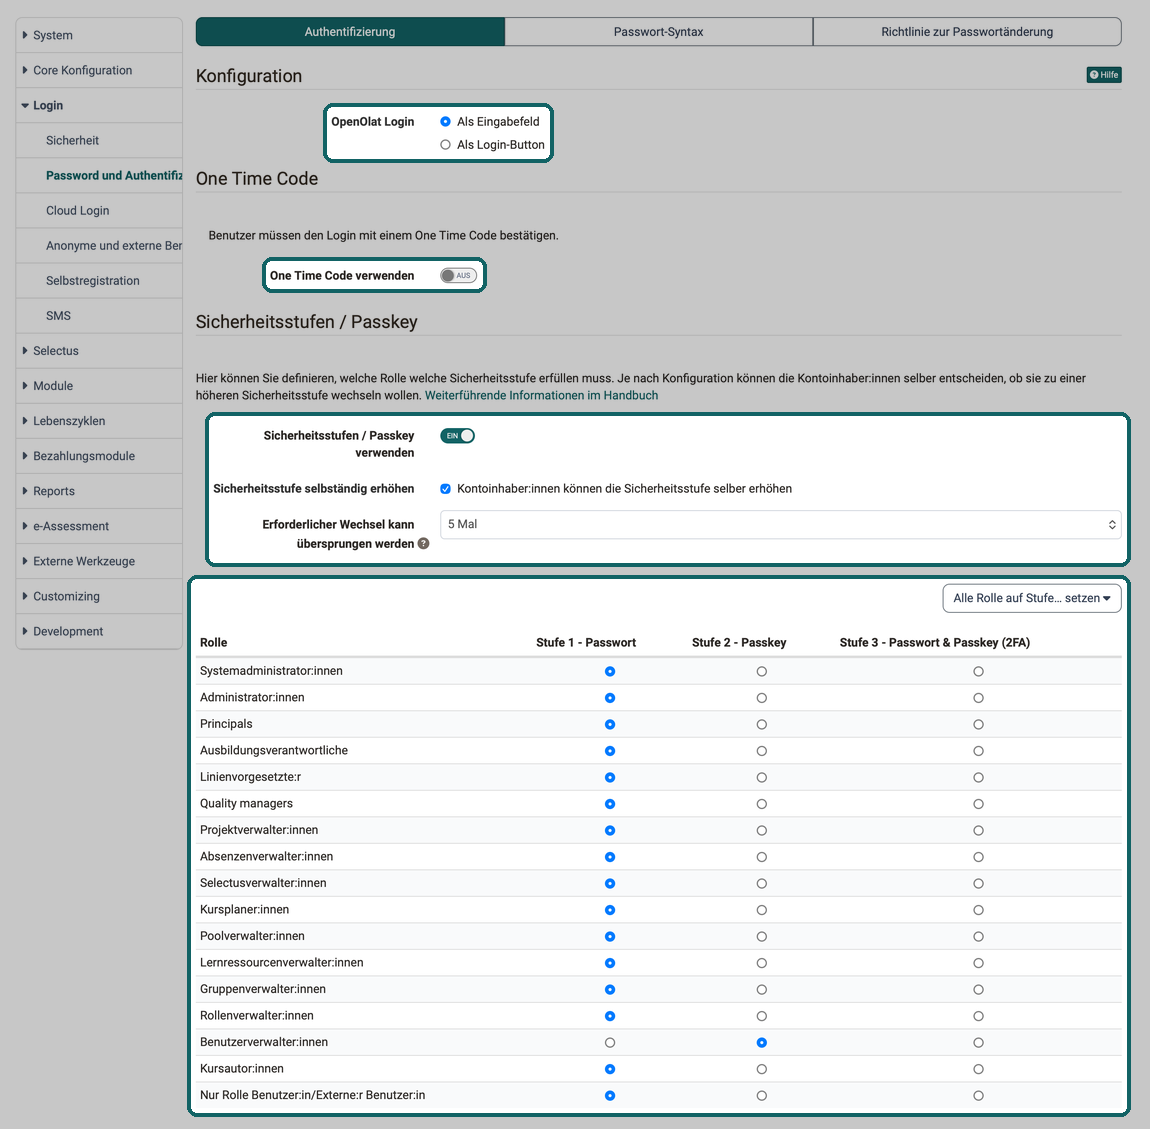The height and width of the screenshot is (1129, 1150).
Task: Click the Linienvorgesetzte:r role name
Action: point(250,777)
